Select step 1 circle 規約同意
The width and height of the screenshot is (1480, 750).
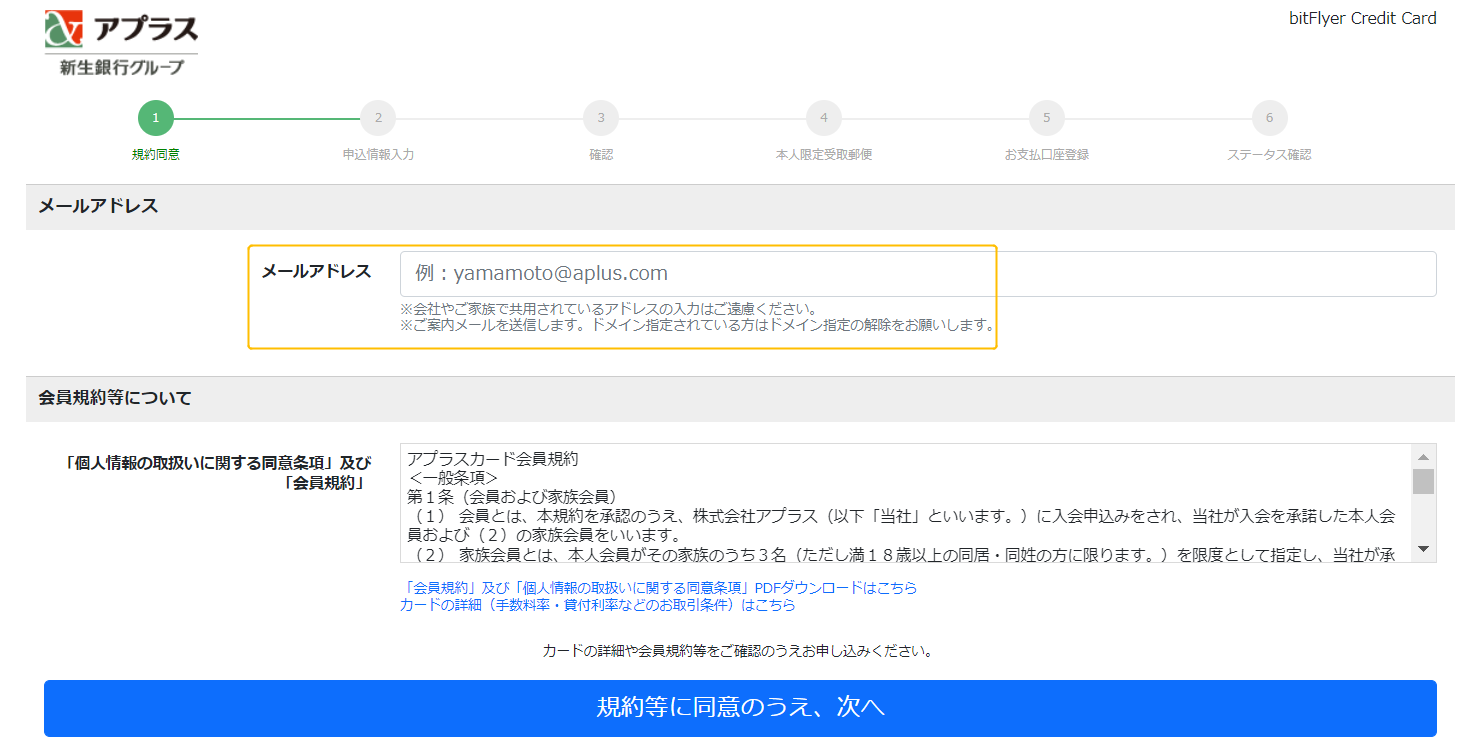click(156, 119)
